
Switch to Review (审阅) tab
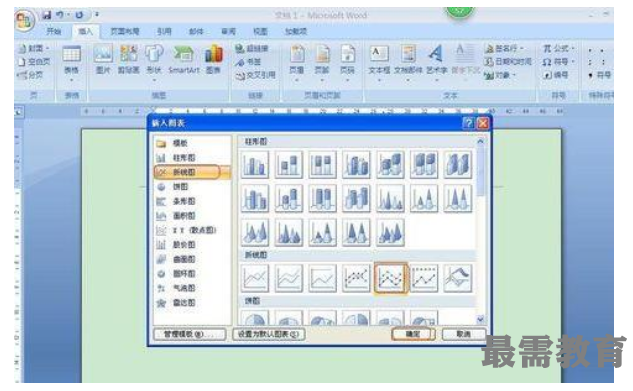[228, 31]
